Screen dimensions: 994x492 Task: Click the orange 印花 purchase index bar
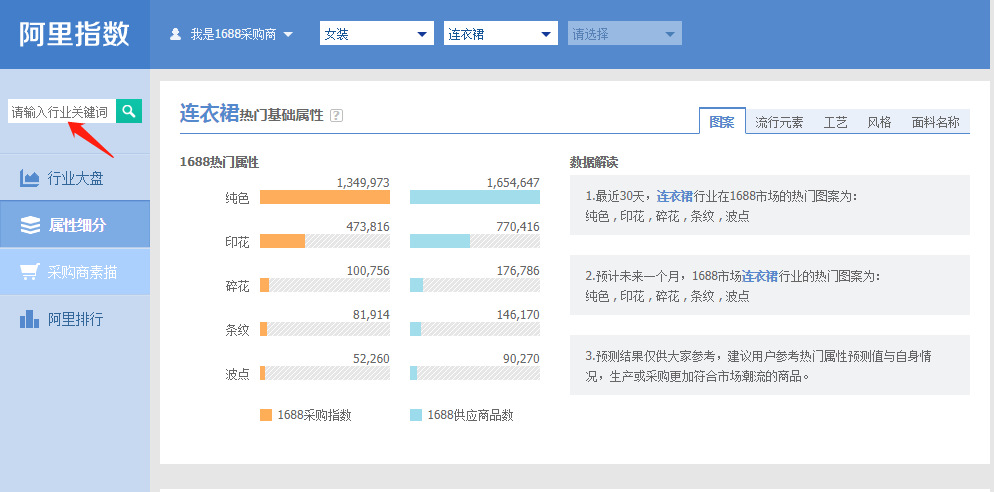282,241
